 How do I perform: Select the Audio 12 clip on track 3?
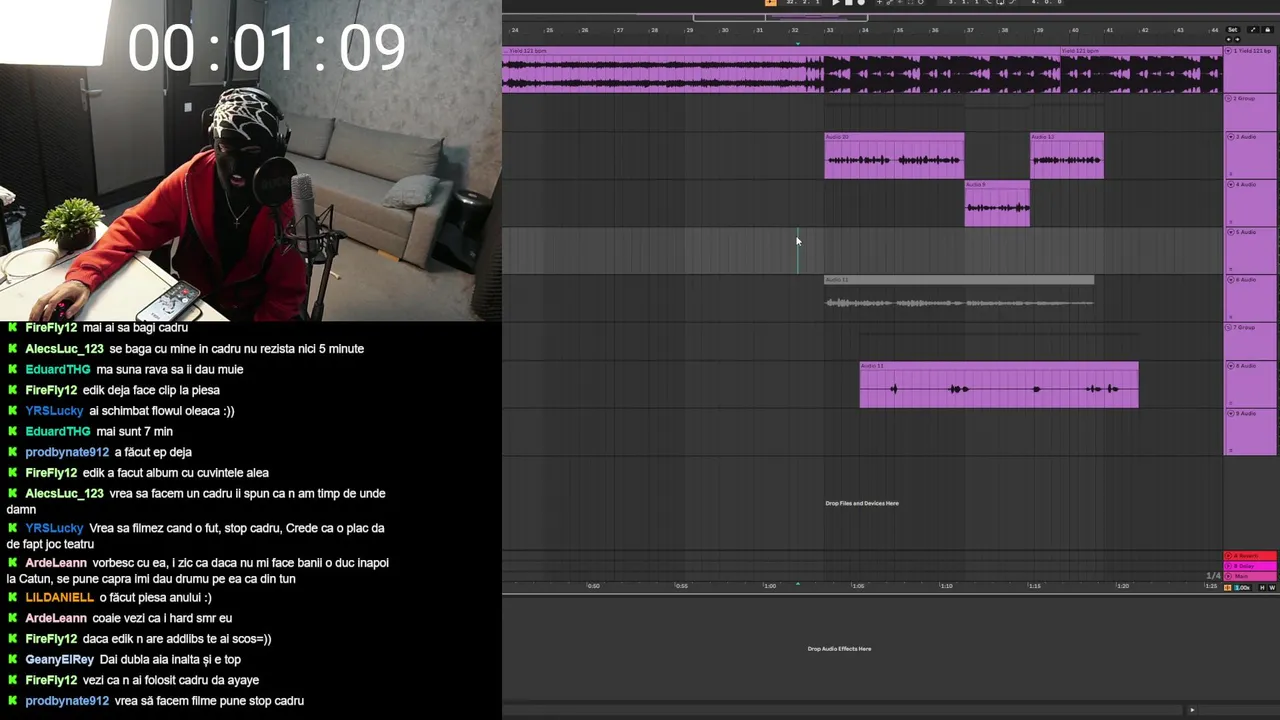click(x=1067, y=156)
